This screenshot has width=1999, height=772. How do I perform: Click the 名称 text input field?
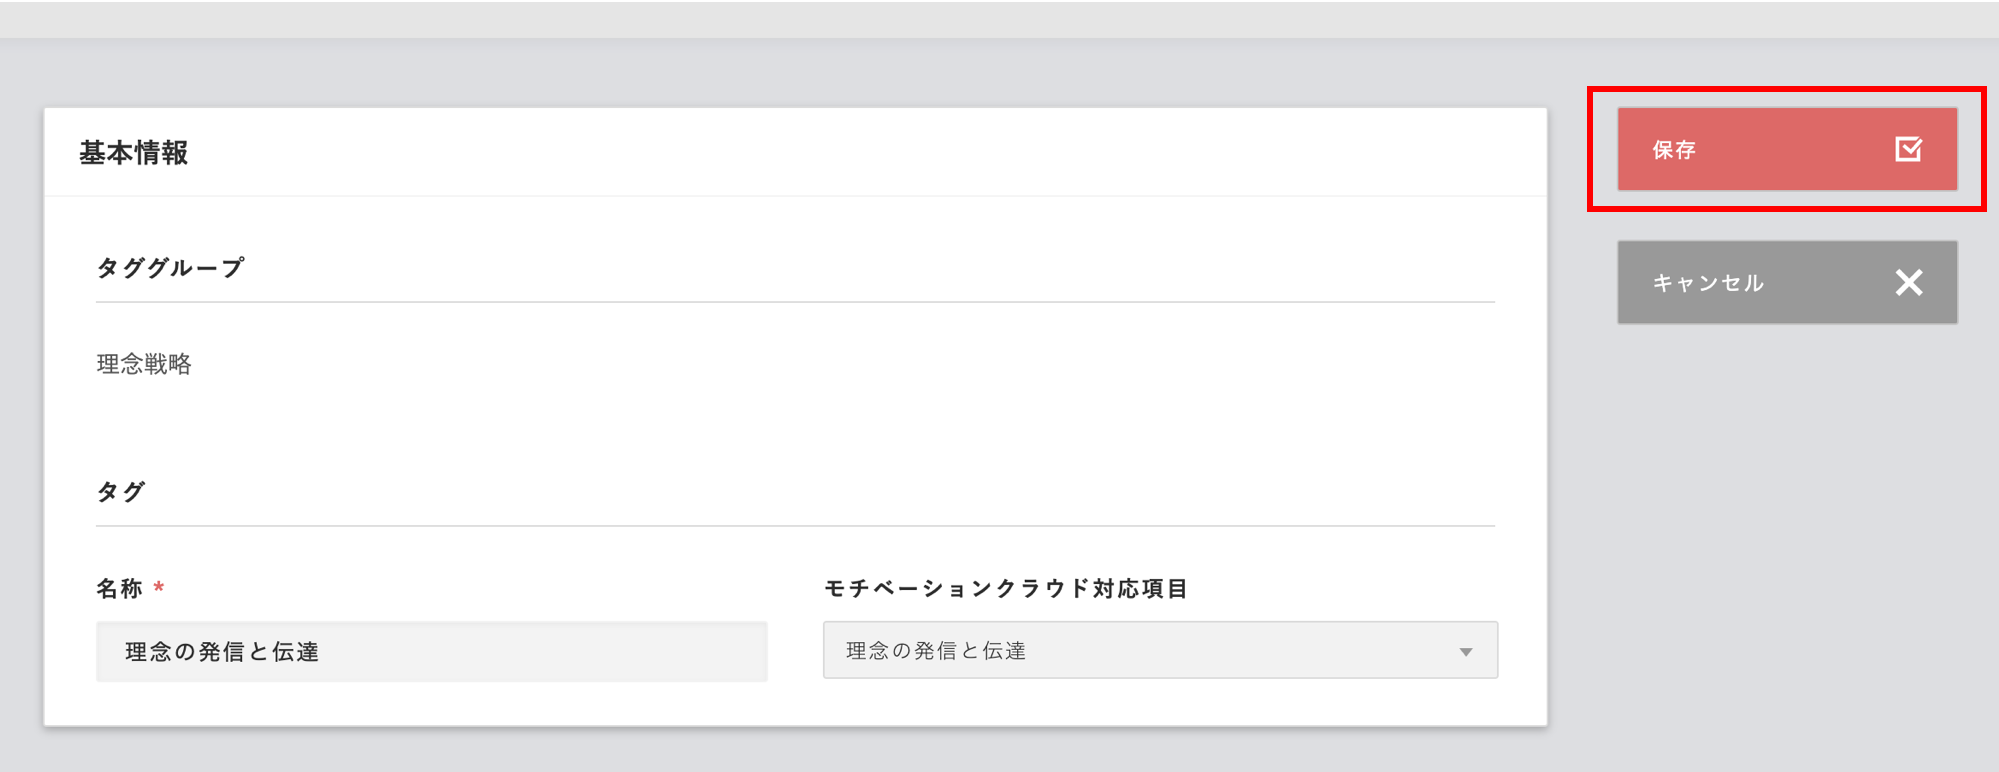point(431,652)
